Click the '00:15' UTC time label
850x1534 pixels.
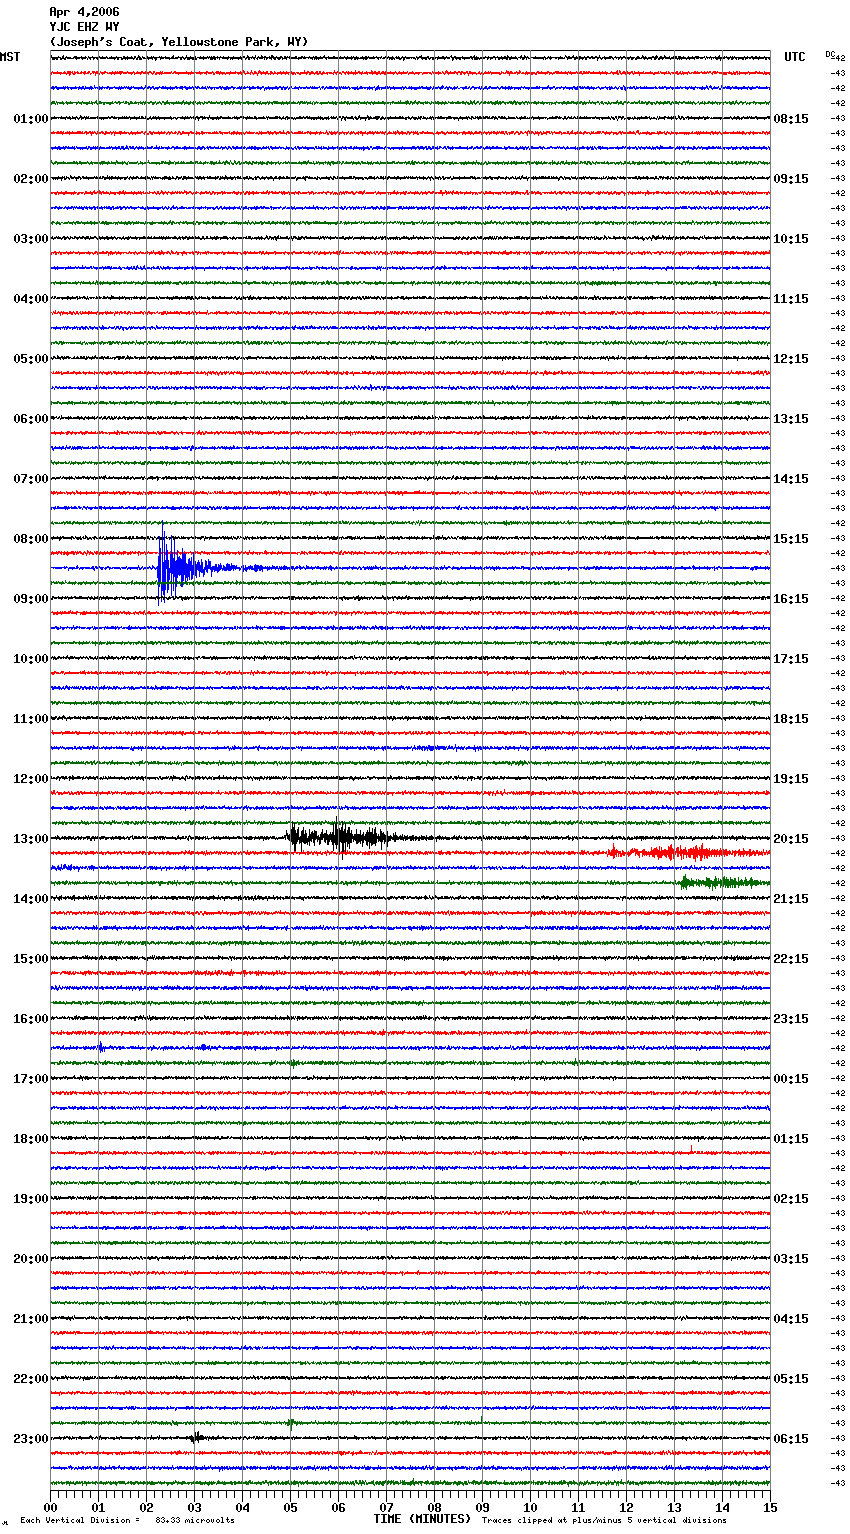[791, 1079]
